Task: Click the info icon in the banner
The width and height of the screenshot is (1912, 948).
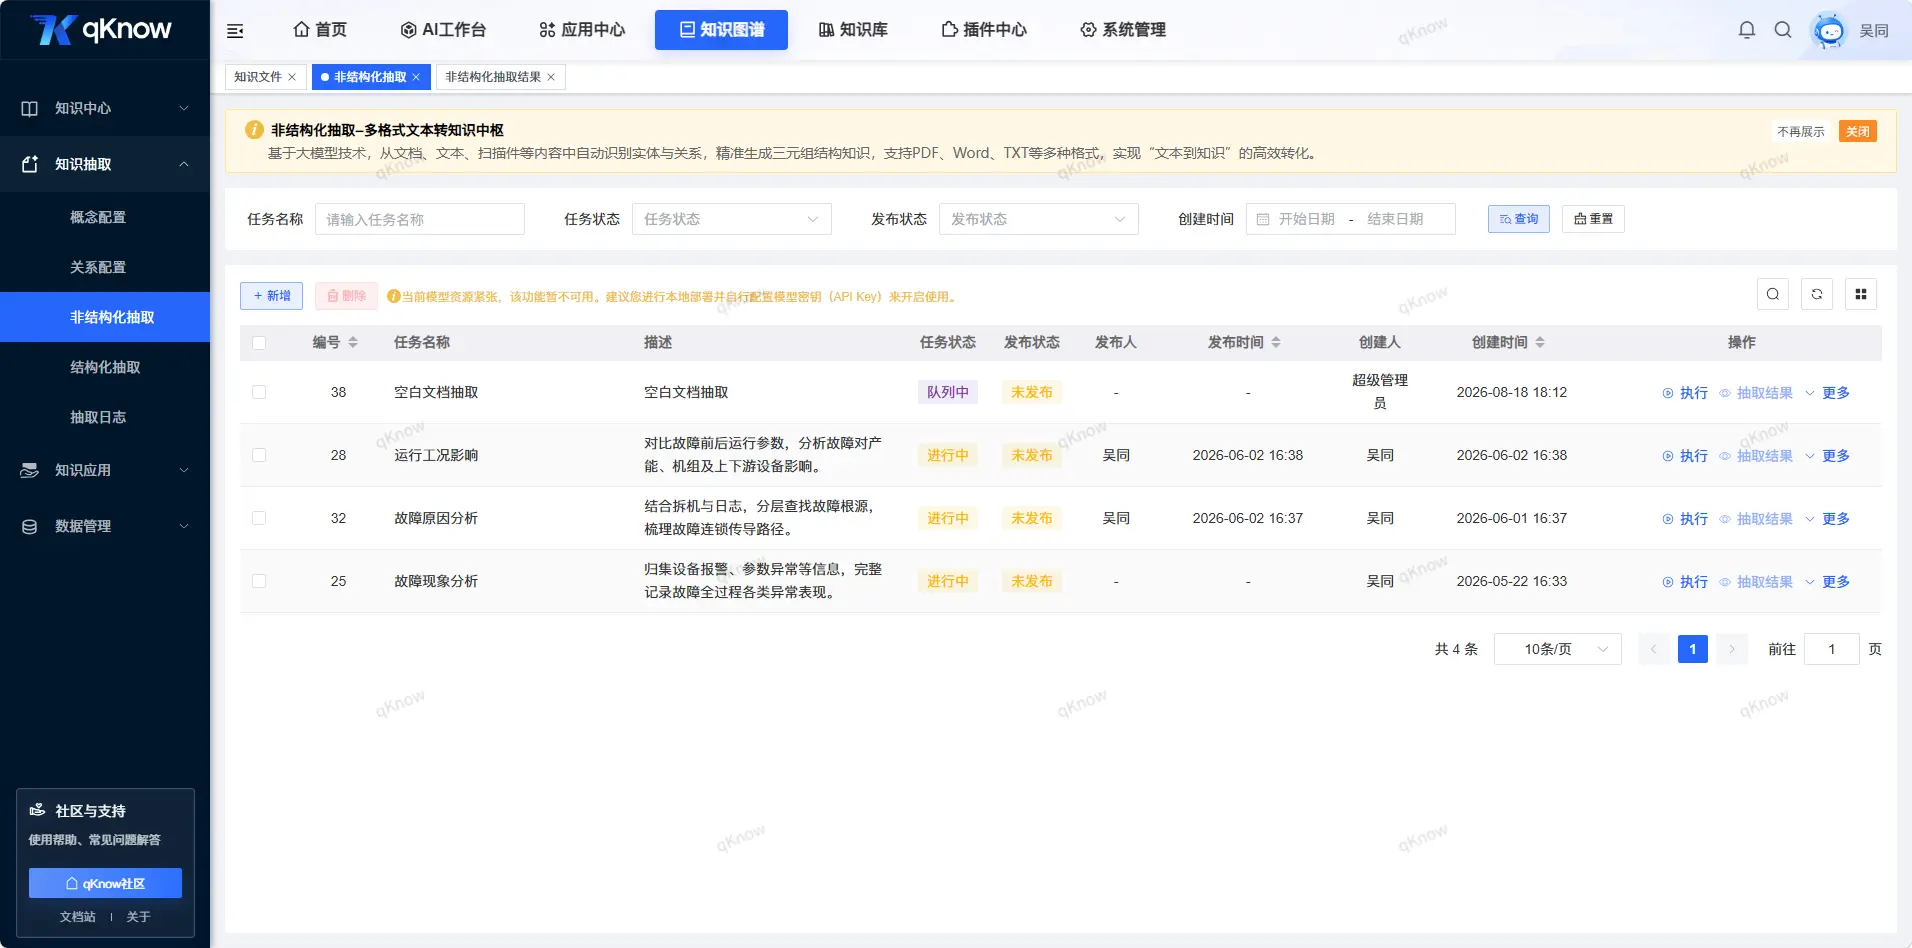Action: [x=254, y=130]
